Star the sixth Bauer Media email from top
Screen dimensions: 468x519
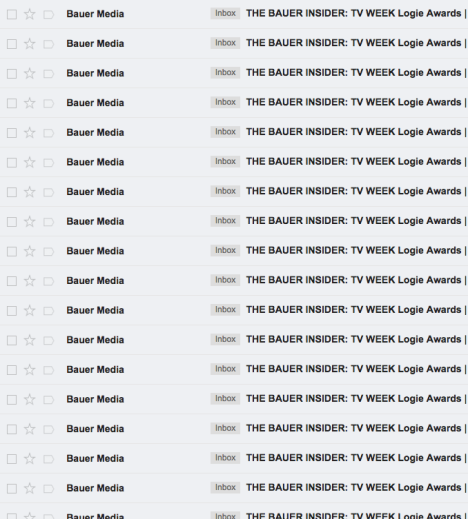pyautogui.click(x=30, y=162)
